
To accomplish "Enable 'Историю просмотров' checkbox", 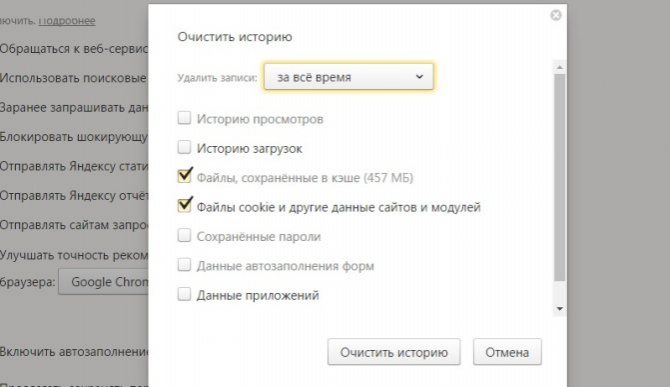I will (184, 118).
